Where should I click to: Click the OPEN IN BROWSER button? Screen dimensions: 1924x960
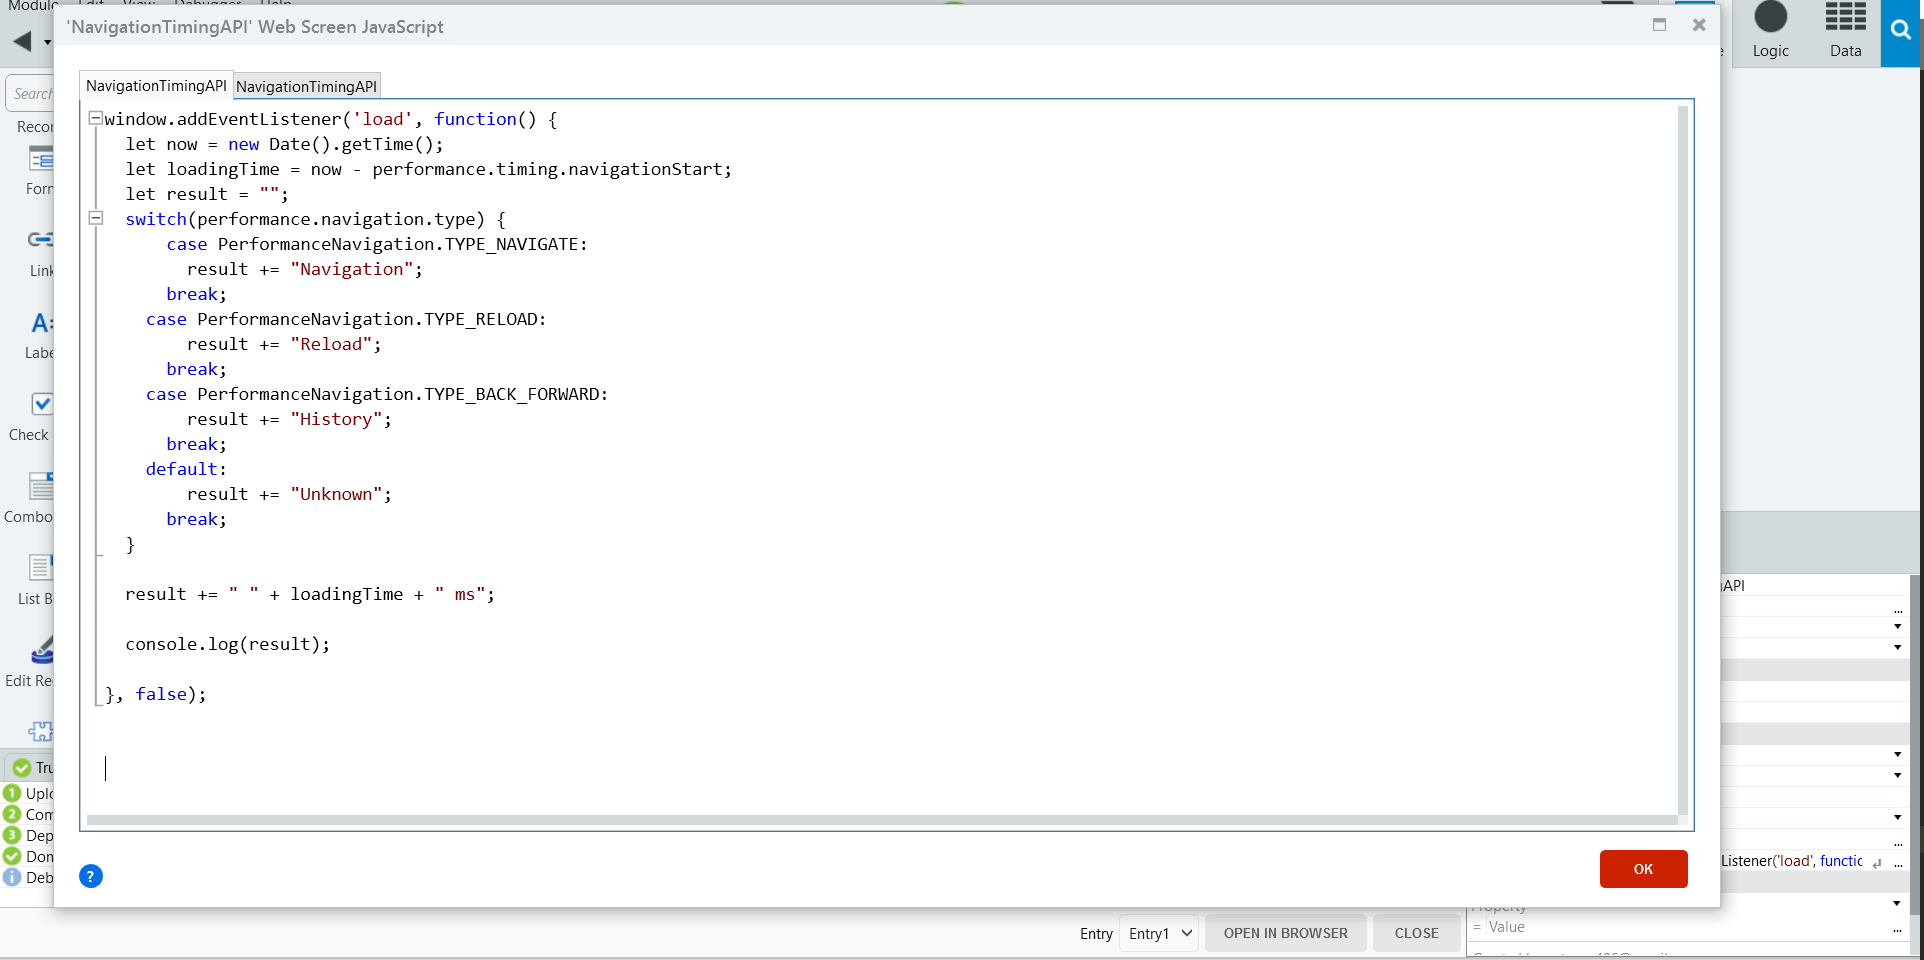point(1284,932)
